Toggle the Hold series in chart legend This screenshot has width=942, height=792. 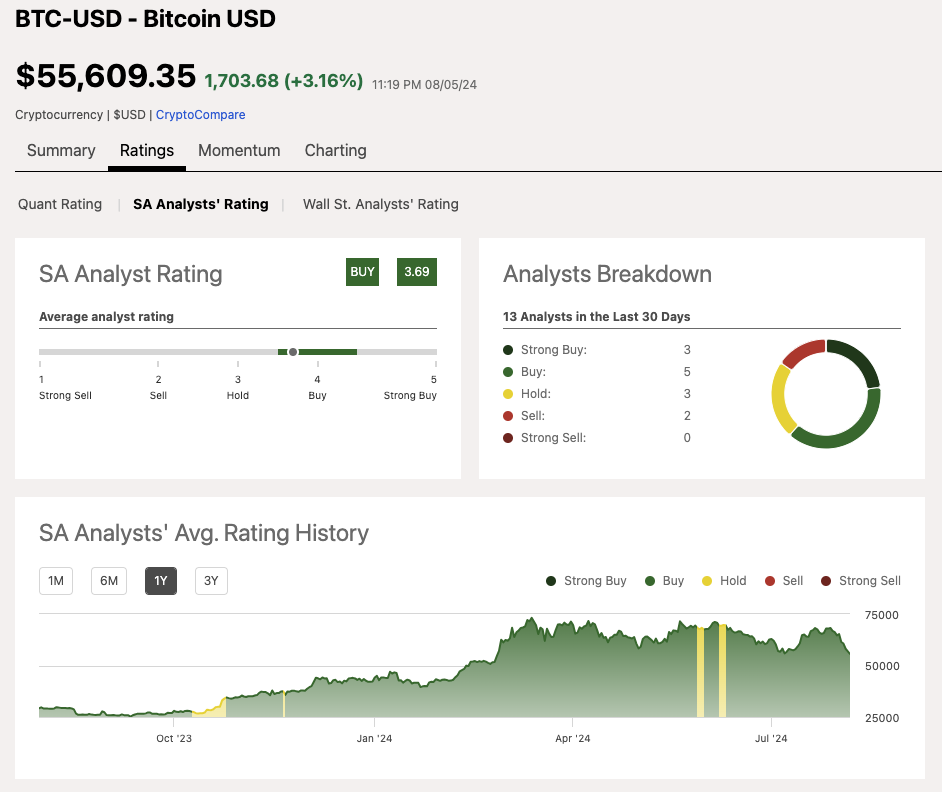tap(707, 581)
